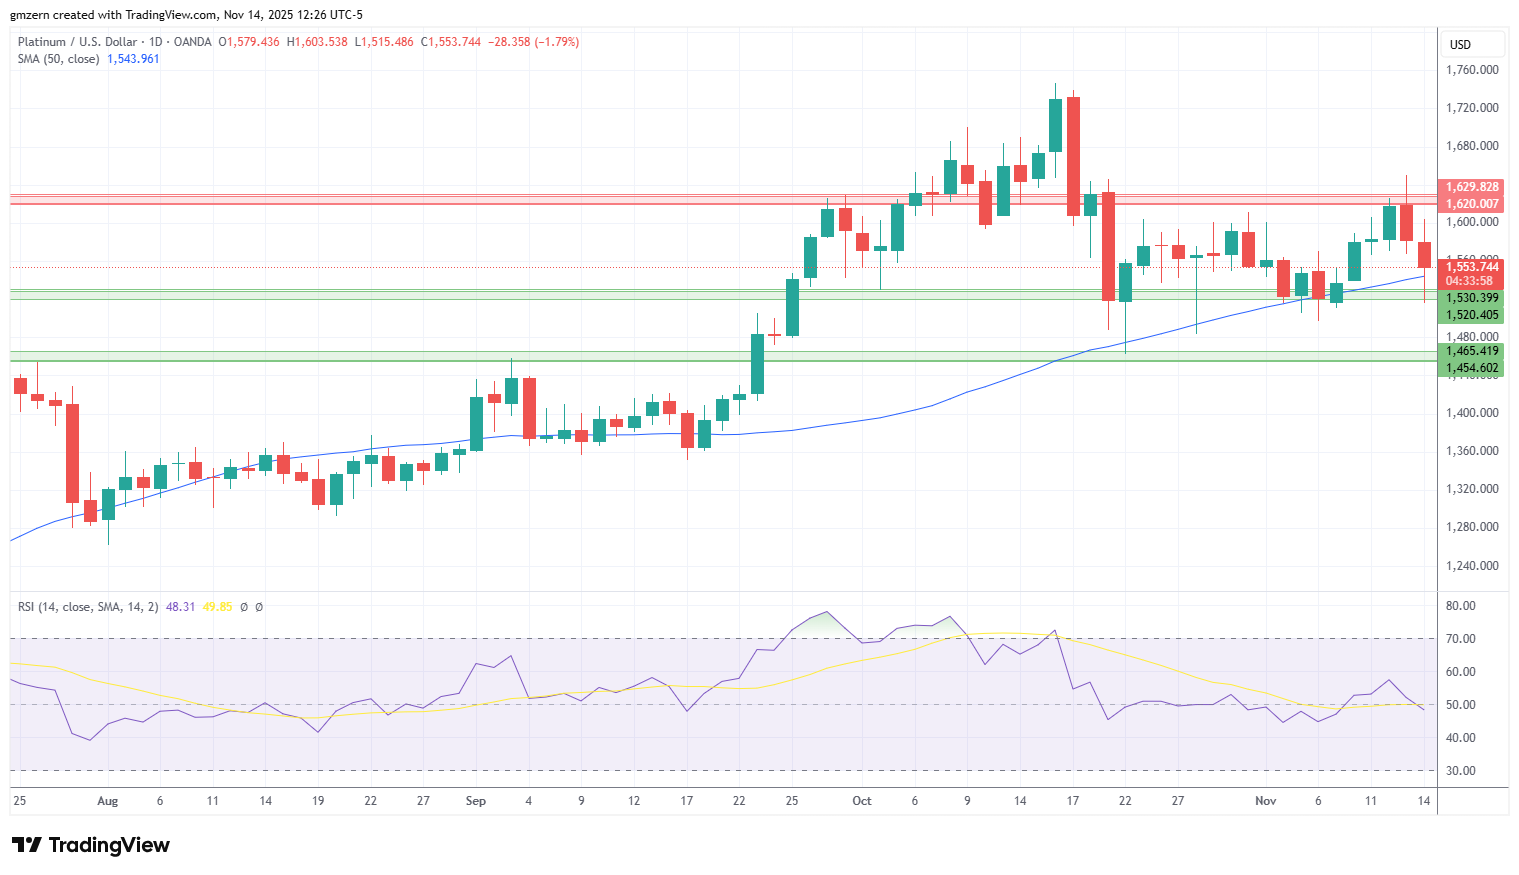Click the close price C1,553.744 in header

(451, 42)
